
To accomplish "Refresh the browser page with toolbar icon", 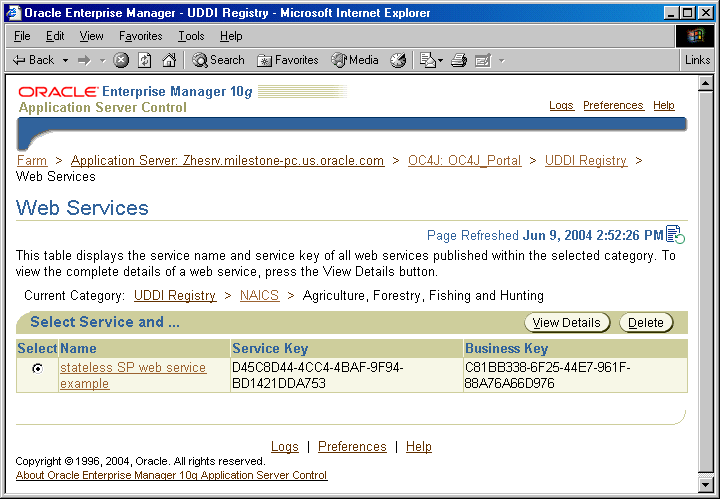I will pos(145,60).
